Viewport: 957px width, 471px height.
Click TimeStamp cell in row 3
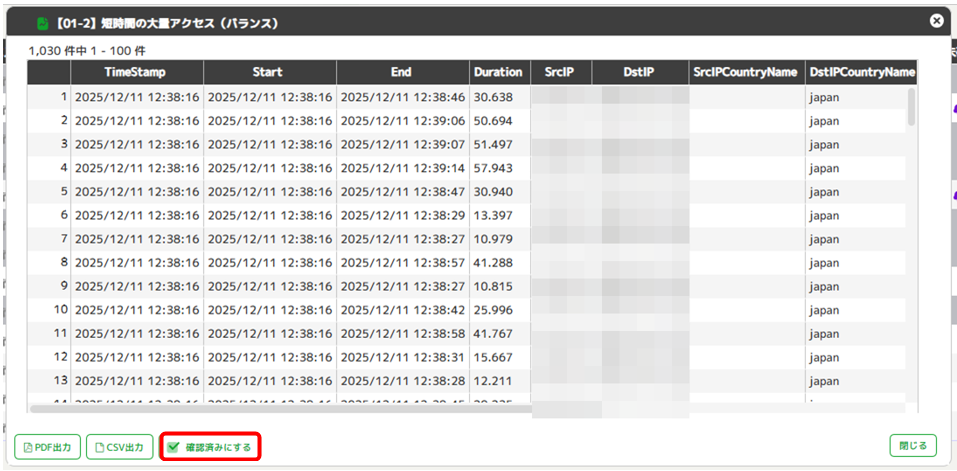point(137,145)
